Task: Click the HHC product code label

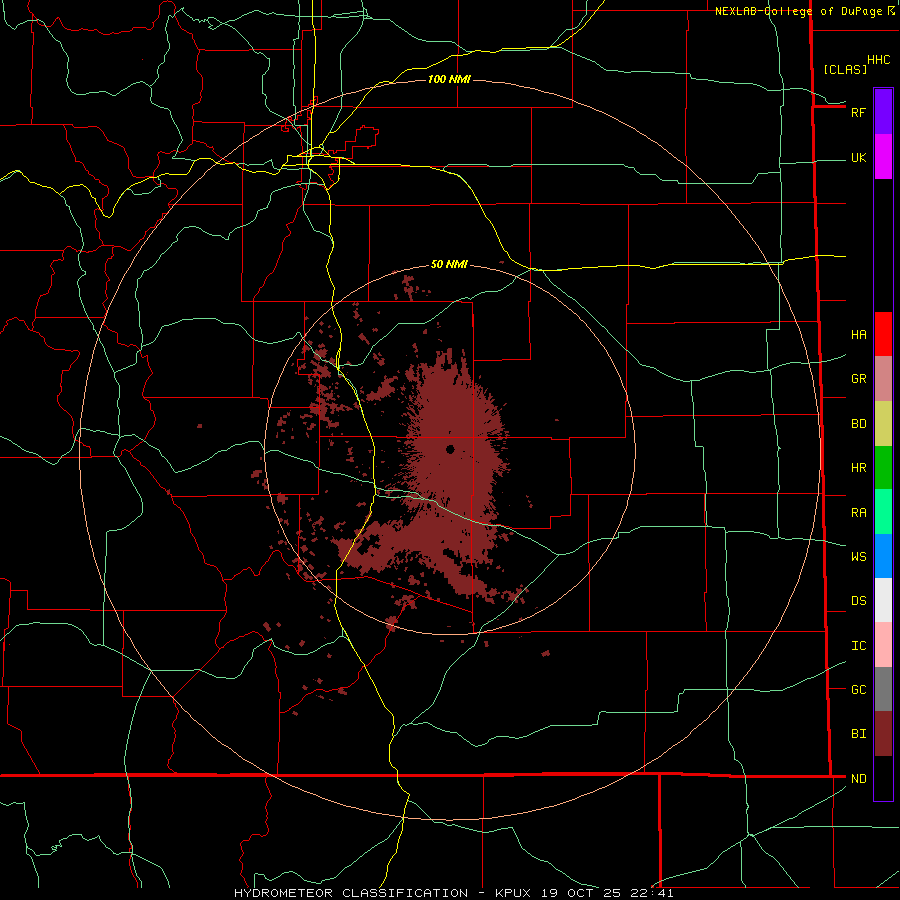Action: (878, 60)
